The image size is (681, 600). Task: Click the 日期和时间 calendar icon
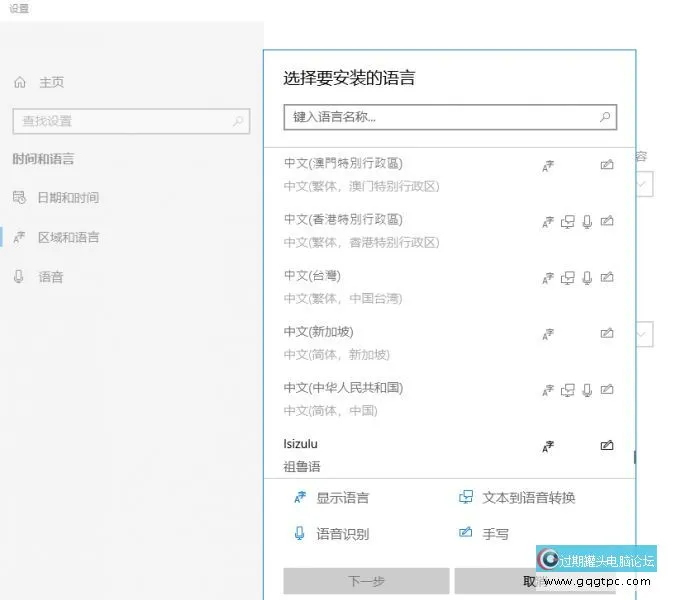(19, 197)
